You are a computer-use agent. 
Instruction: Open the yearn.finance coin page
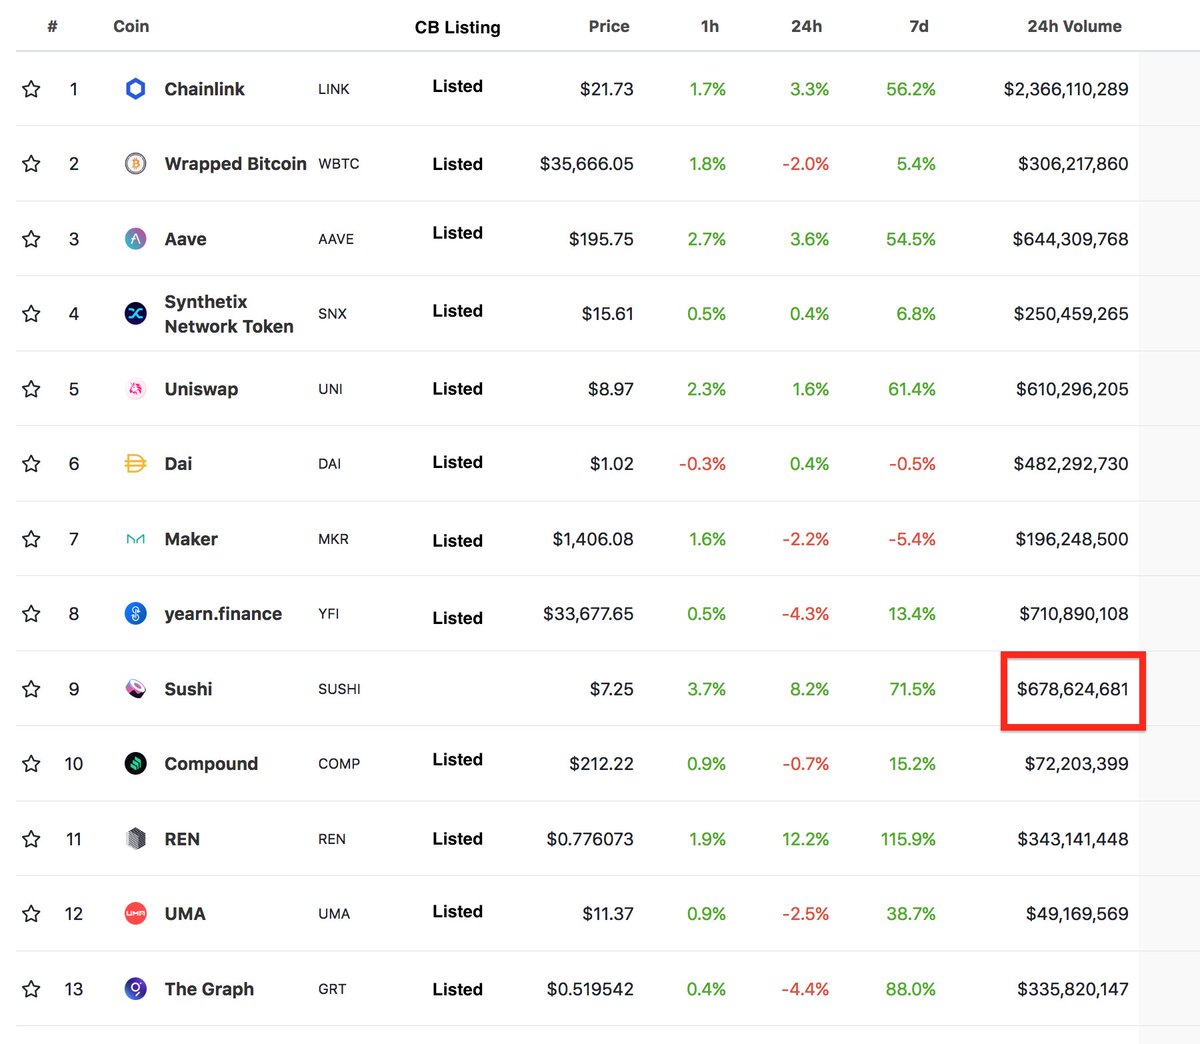point(223,614)
